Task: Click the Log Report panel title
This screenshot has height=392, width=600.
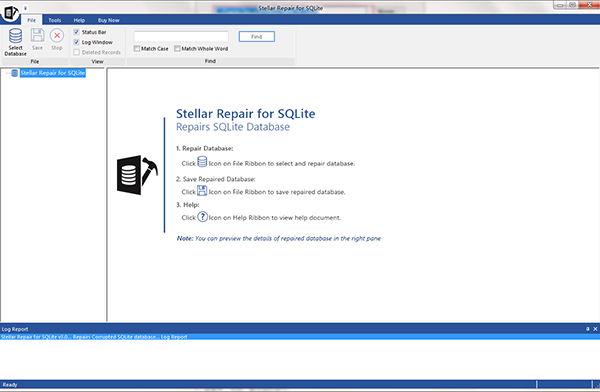Action: tap(15, 329)
